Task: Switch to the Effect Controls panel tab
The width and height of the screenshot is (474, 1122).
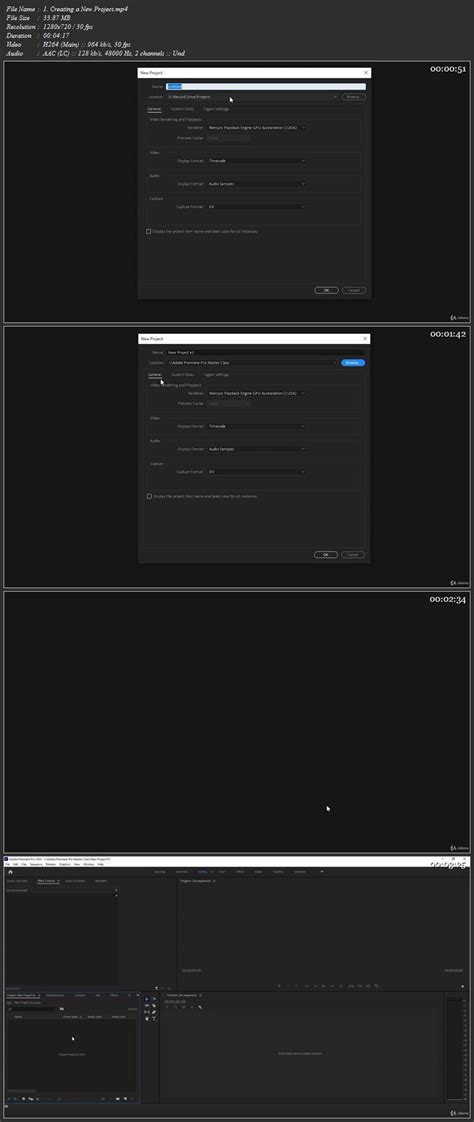Action: coord(47,881)
